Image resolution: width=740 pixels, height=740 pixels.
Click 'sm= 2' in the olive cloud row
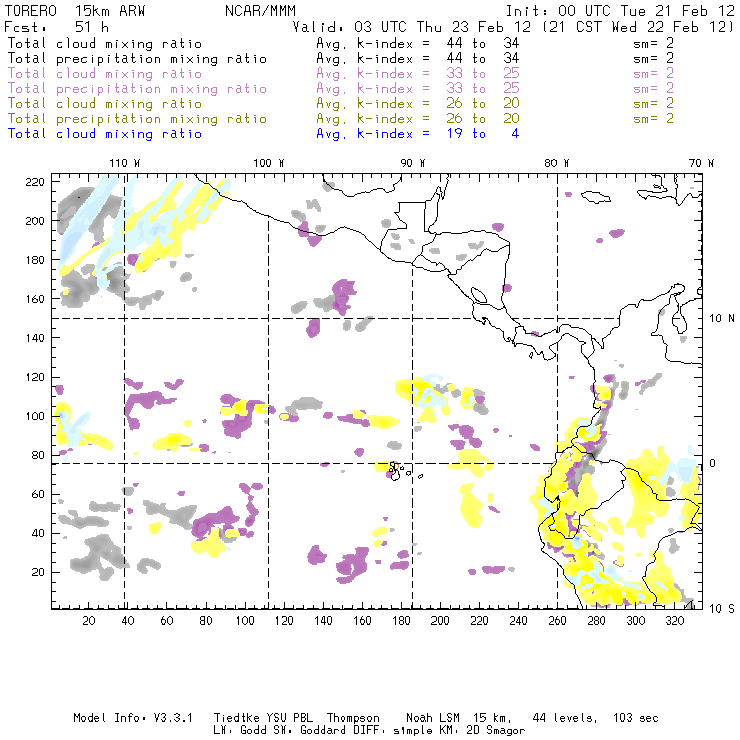point(653,103)
